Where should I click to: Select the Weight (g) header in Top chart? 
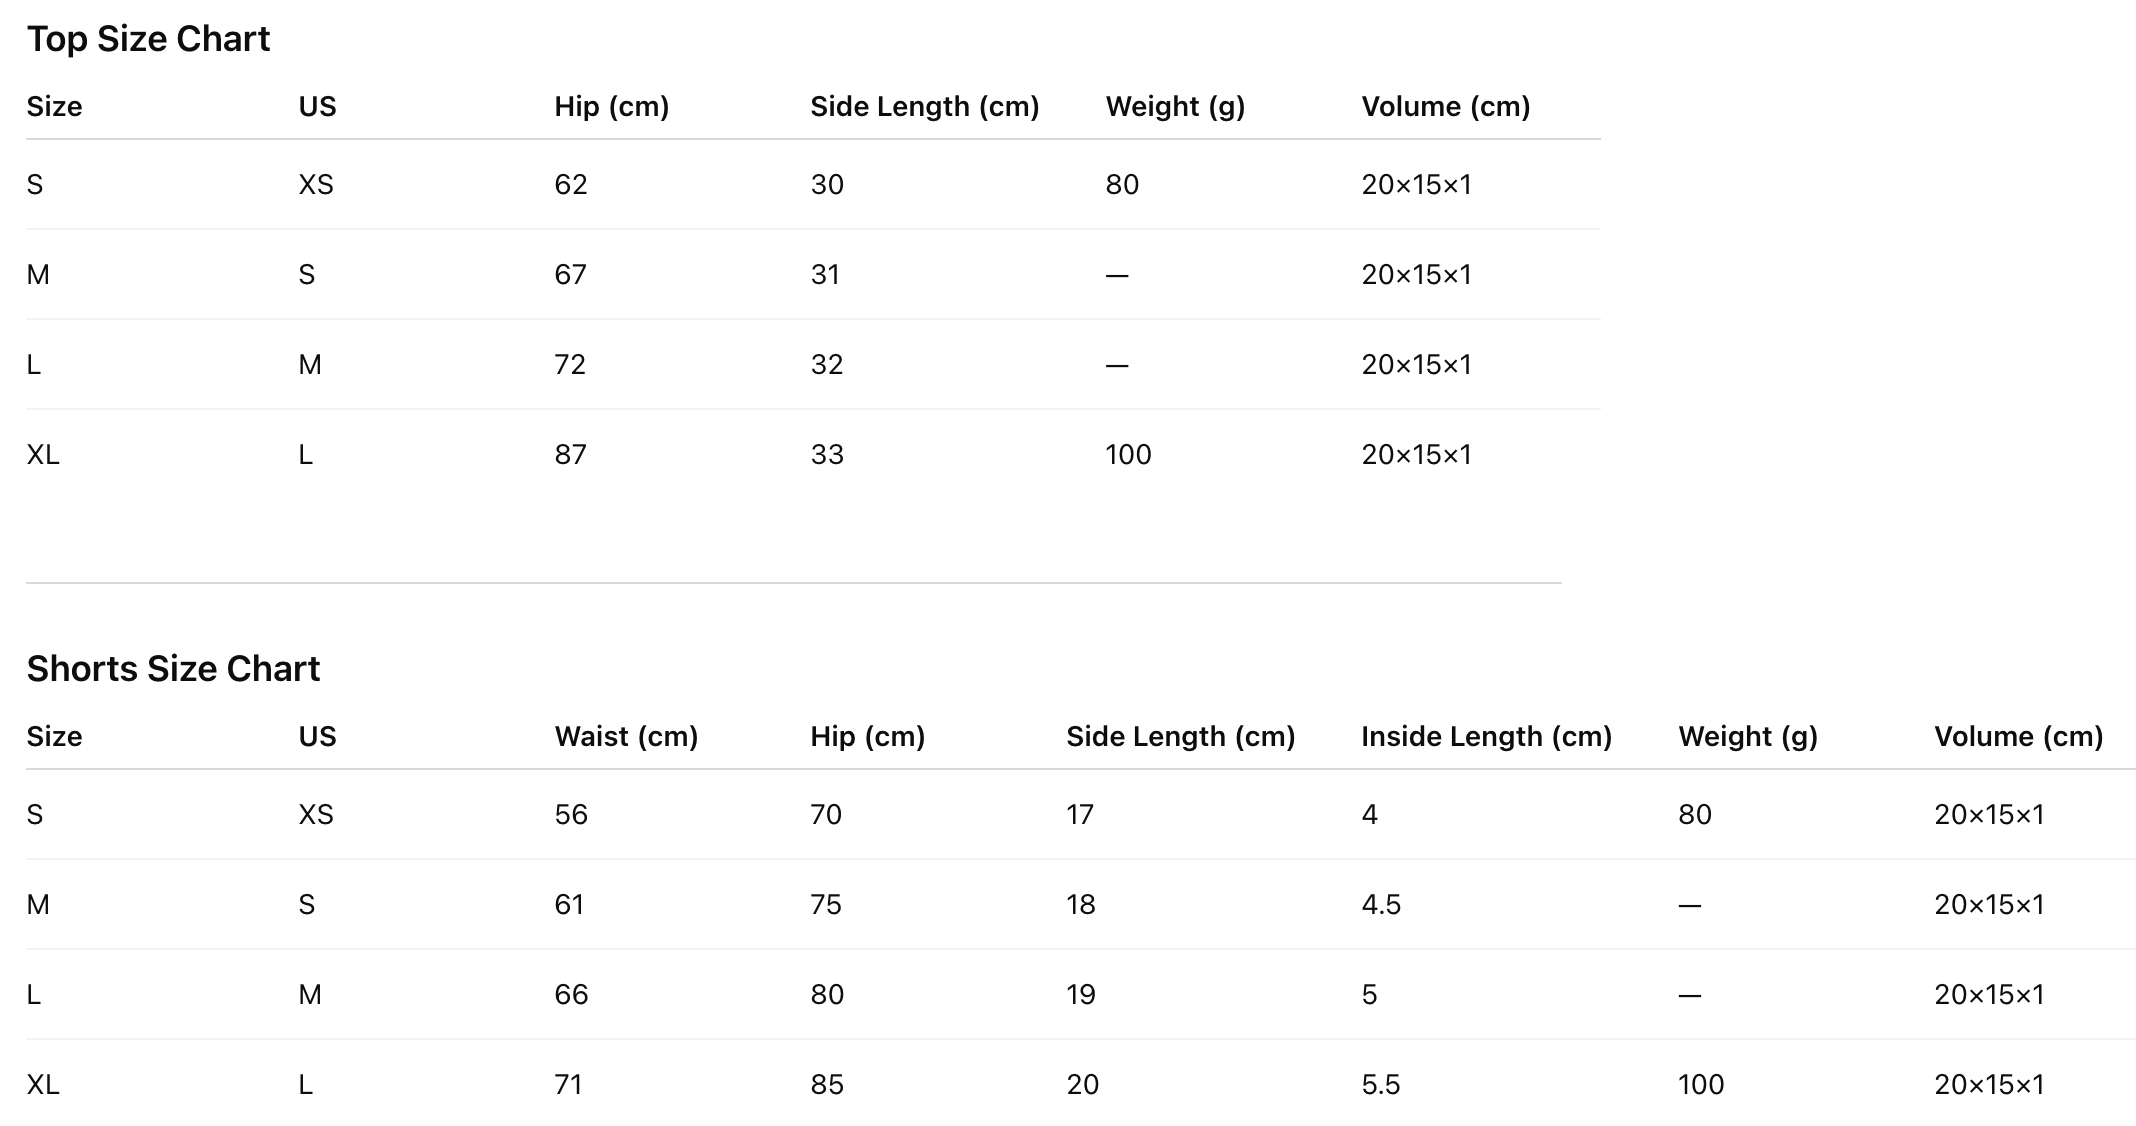[1175, 107]
